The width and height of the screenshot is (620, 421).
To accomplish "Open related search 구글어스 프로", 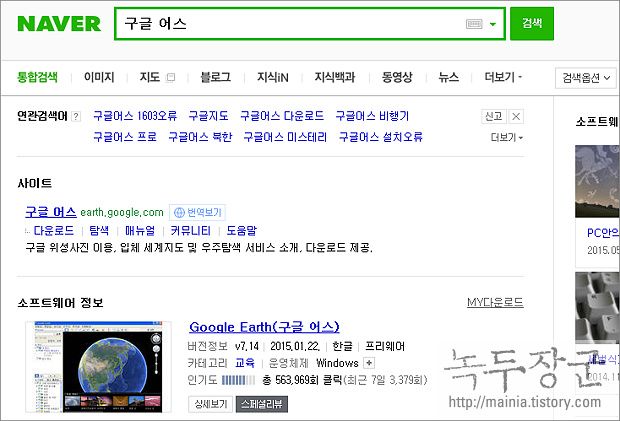I will pyautogui.click(x=125, y=137).
